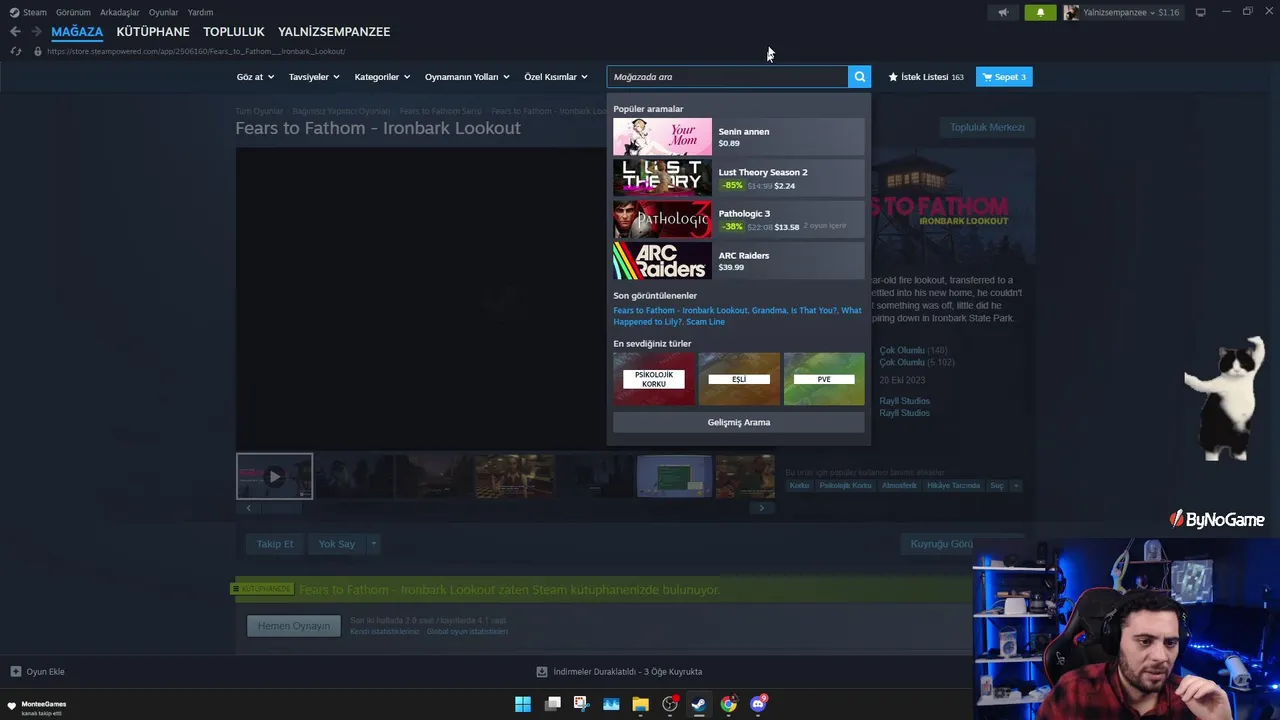Go back with the back arrow

[15, 32]
